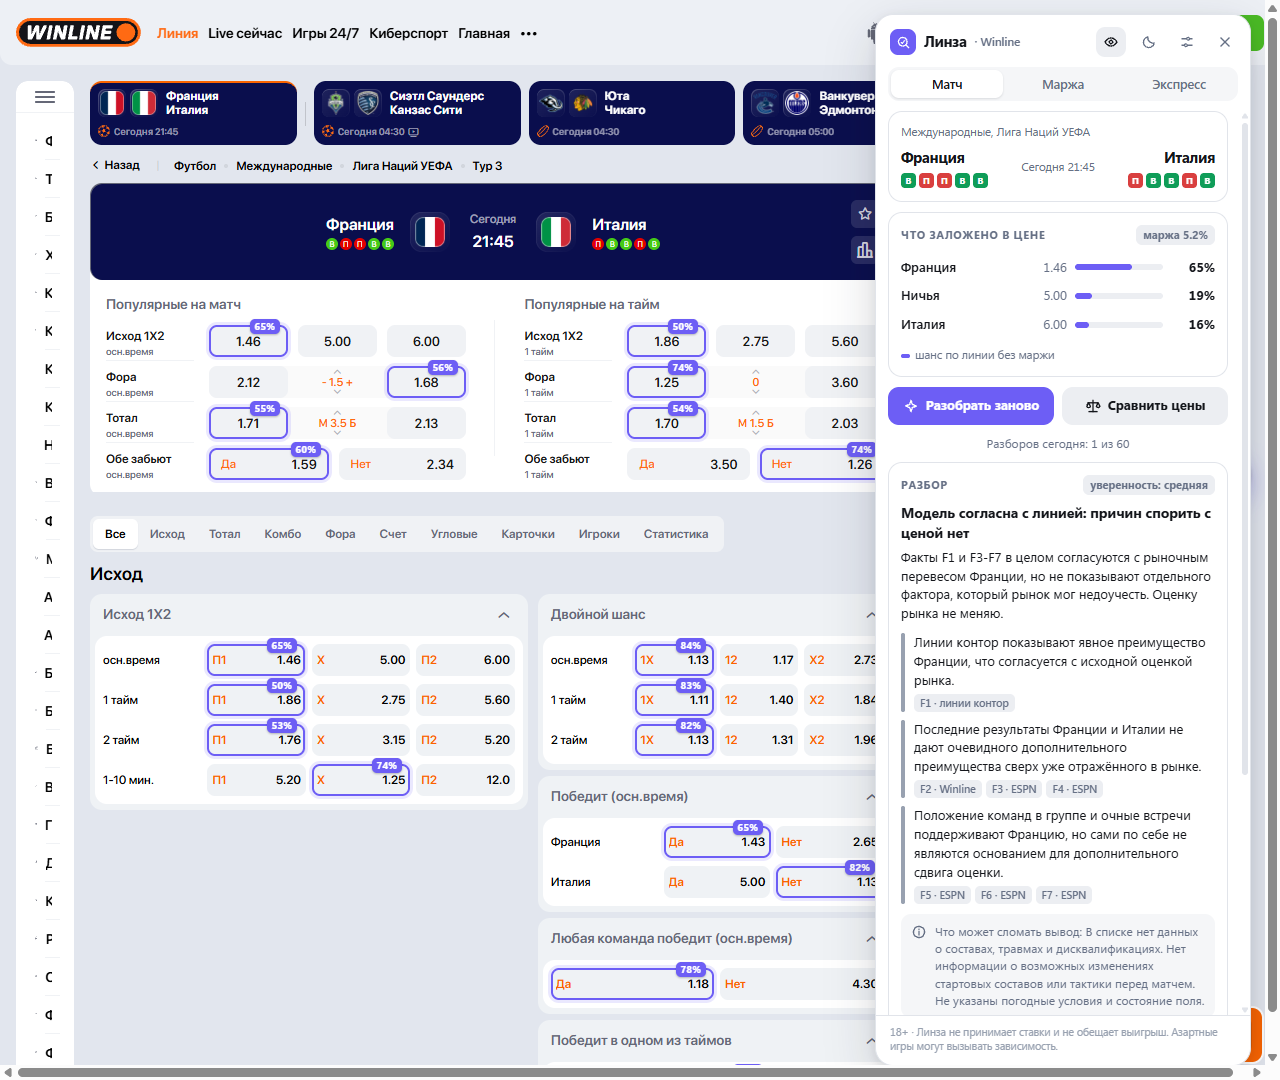The image size is (1280, 1080).
Task: Add the match to favorites with star icon
Action: 865,214
